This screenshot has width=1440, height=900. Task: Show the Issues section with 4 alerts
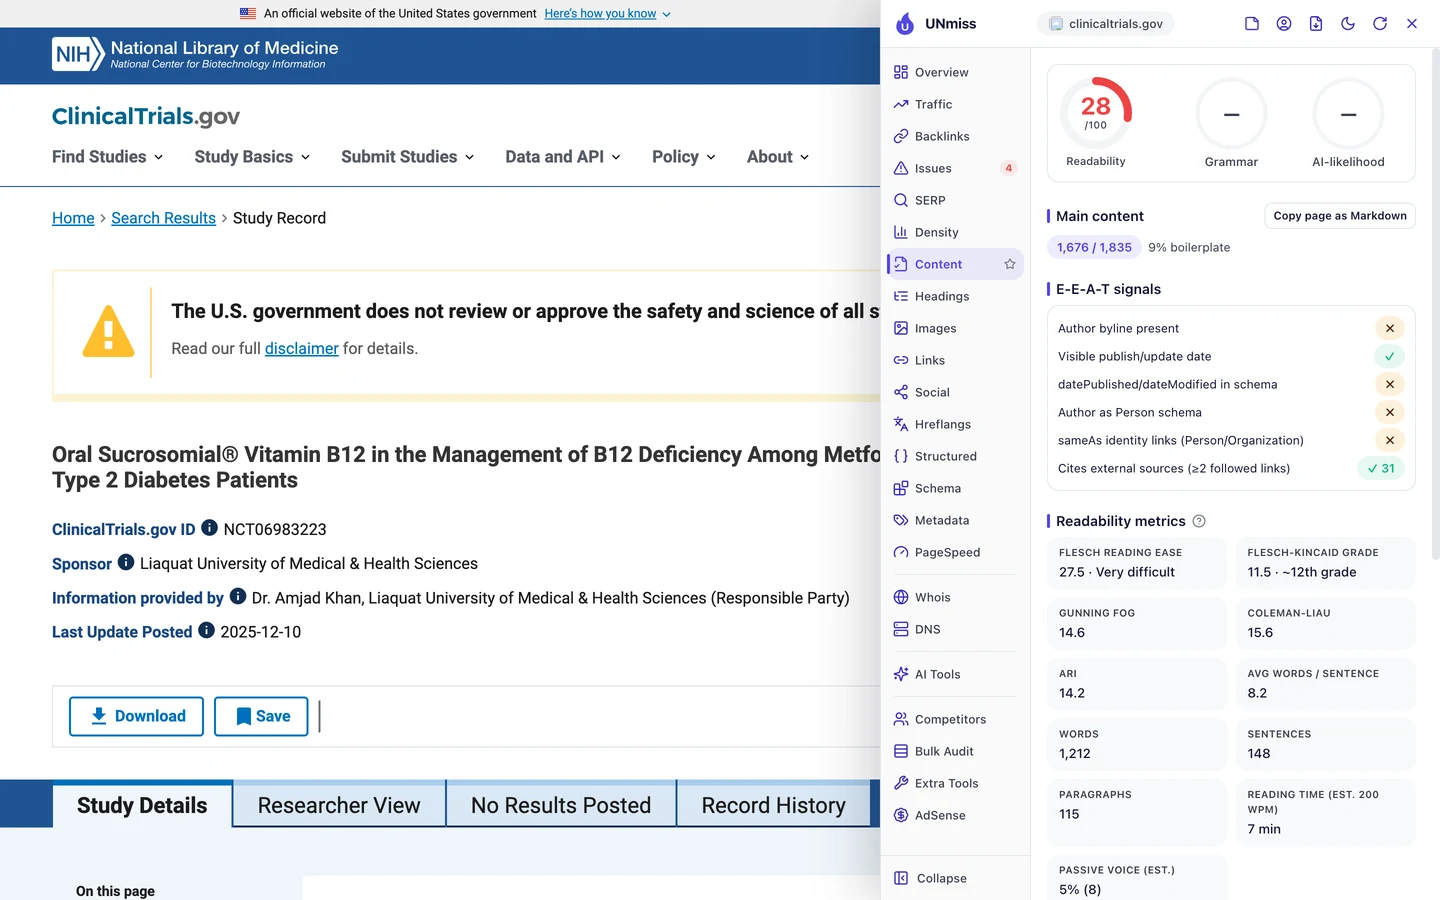pyautogui.click(x=955, y=168)
